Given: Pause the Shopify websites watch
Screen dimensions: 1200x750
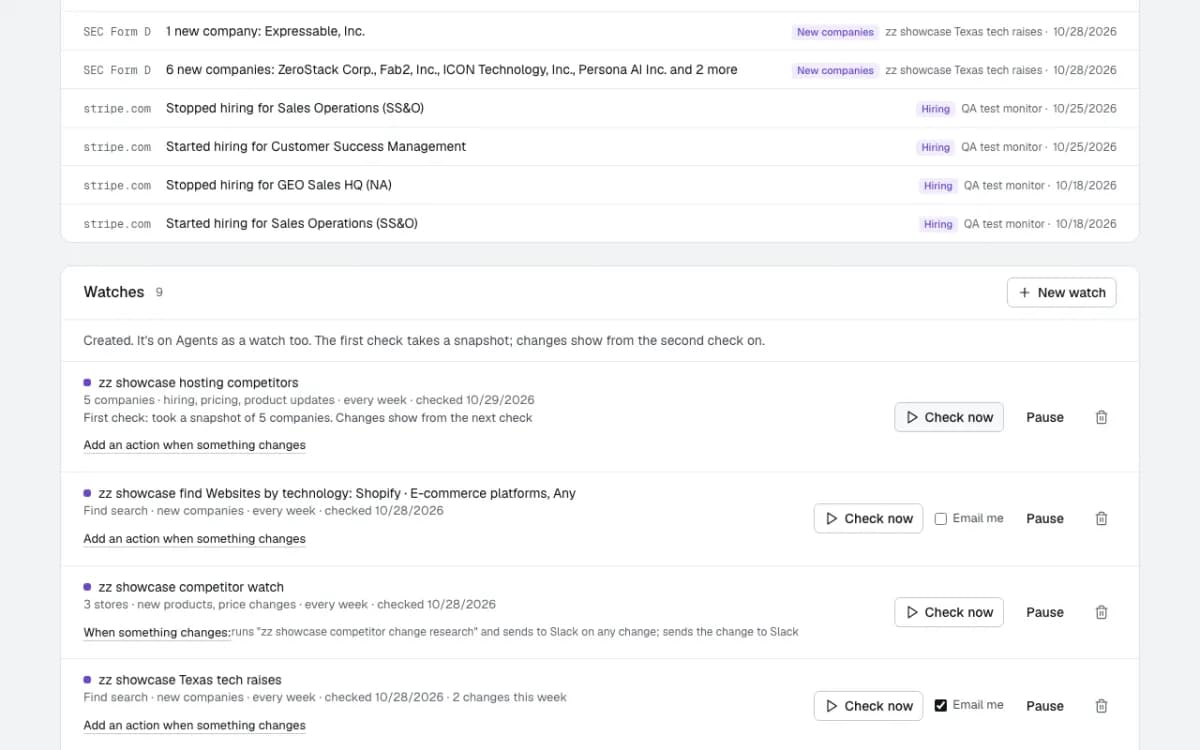Looking at the screenshot, I should (1045, 518).
